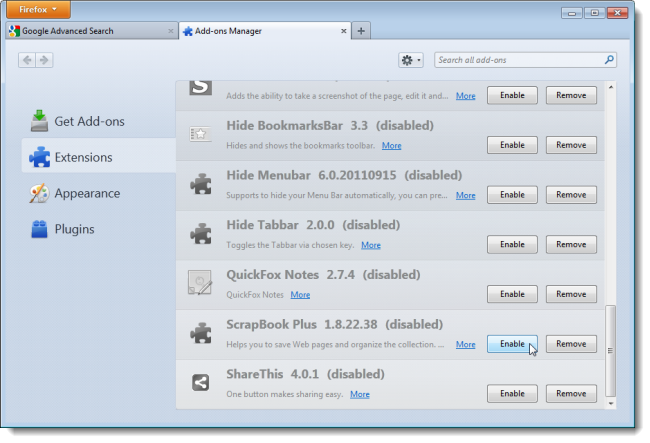Click the scrollbar down arrow
Screen dimensions: 650x443
[x=611, y=403]
